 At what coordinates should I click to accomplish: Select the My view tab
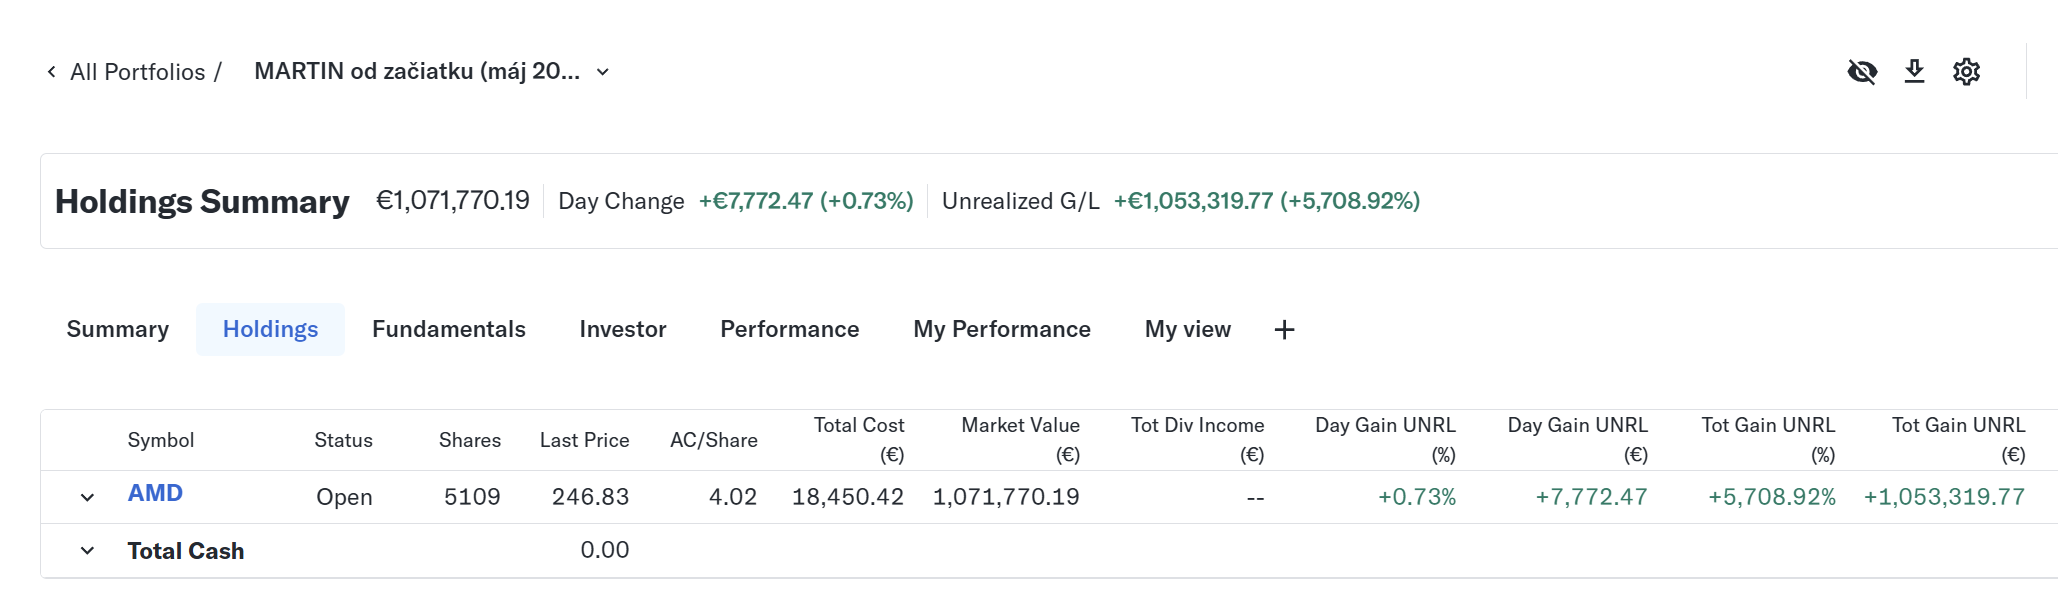point(1187,330)
